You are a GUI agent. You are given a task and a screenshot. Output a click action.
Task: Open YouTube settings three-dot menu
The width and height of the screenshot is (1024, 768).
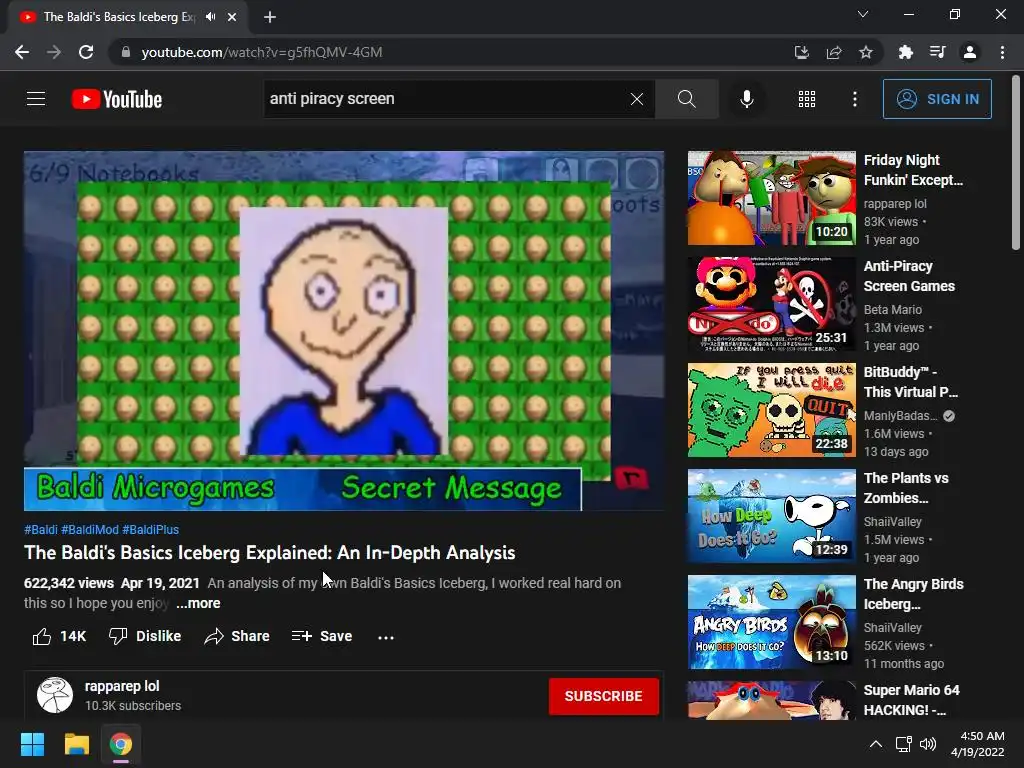click(x=854, y=99)
